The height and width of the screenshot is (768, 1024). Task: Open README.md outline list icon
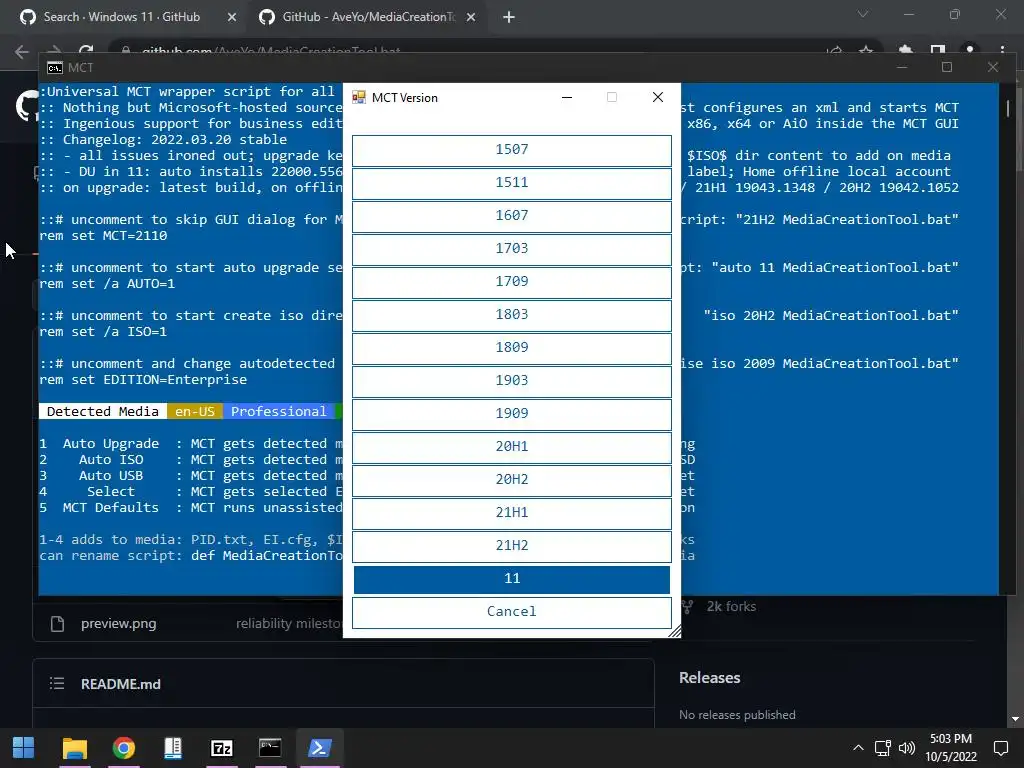click(x=57, y=684)
